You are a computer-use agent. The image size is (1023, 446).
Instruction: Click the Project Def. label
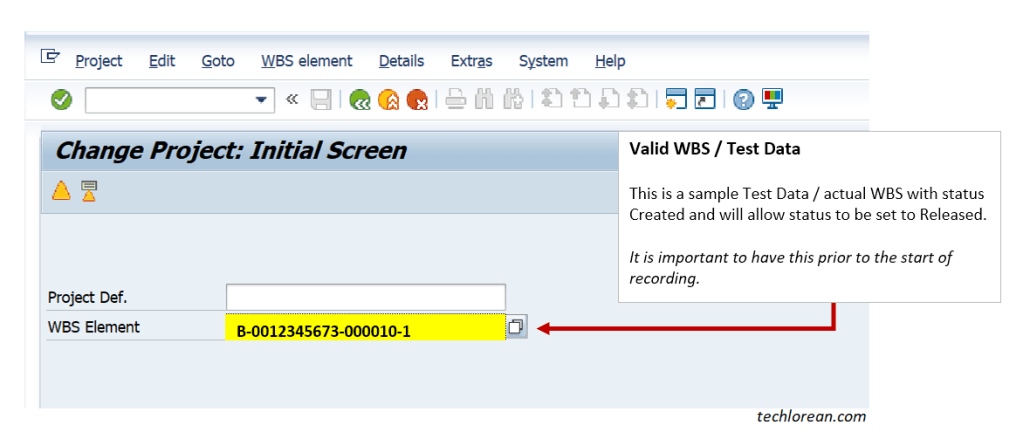87,298
